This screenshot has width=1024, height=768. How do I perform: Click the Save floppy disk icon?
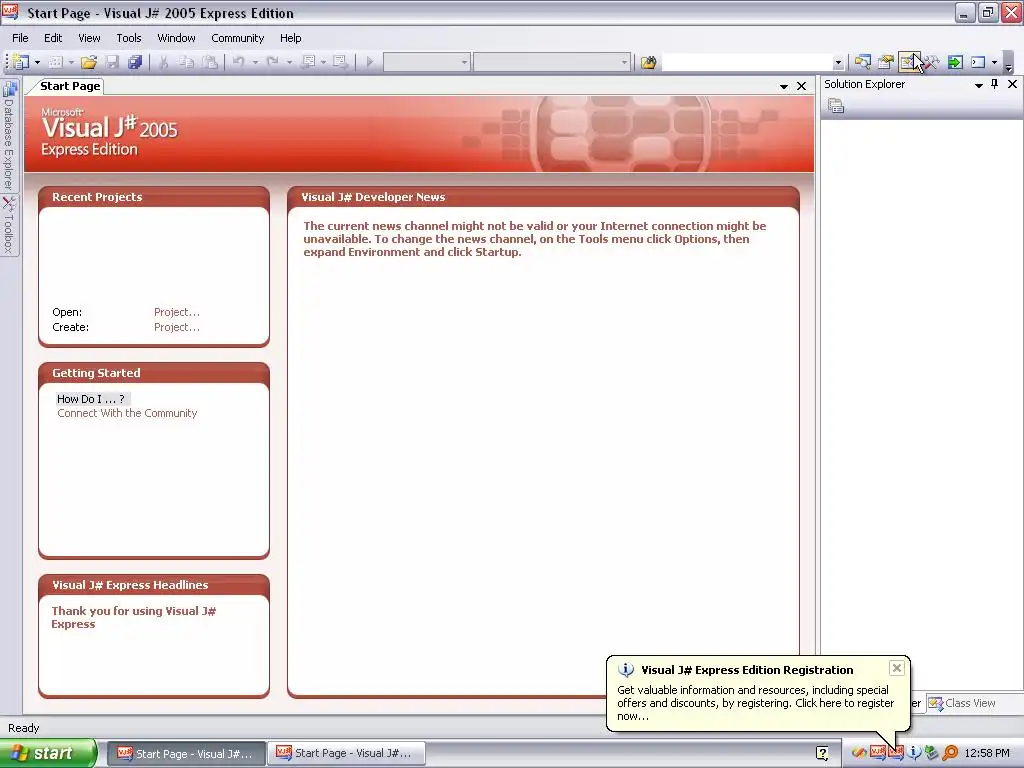pos(112,62)
